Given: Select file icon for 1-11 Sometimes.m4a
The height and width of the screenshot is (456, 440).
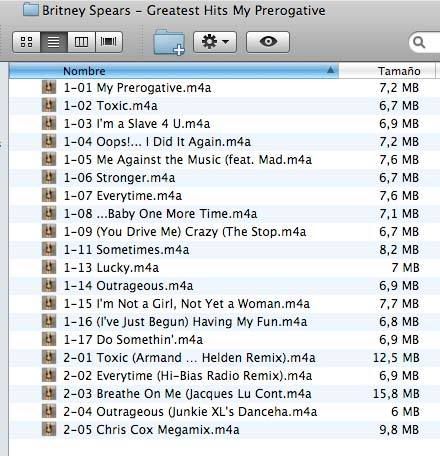Looking at the screenshot, I should [x=49, y=250].
